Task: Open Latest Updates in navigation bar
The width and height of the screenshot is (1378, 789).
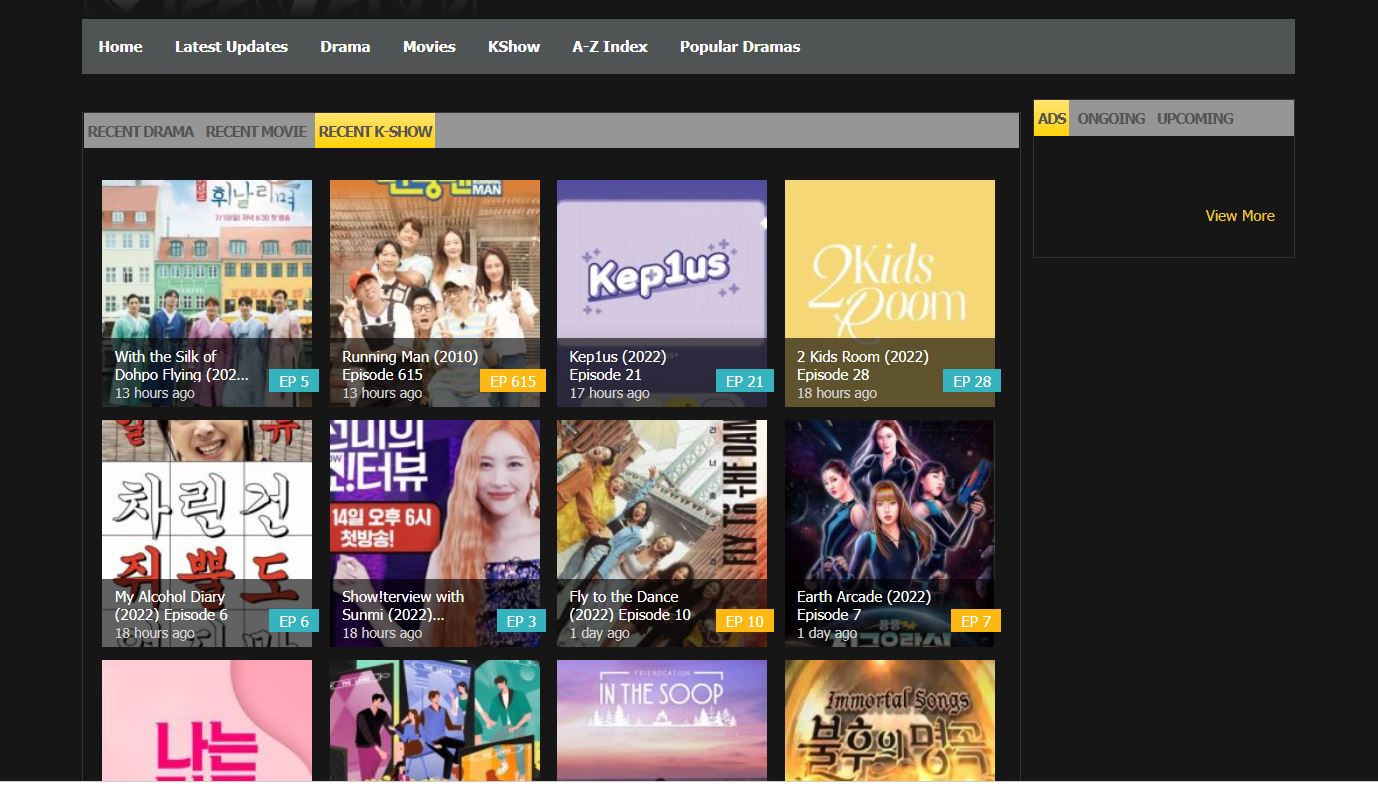Action: 231,47
